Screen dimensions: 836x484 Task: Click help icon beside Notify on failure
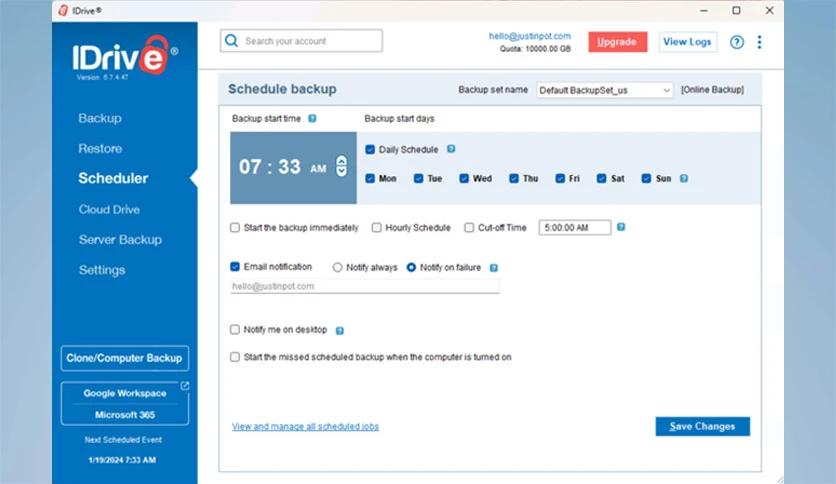(494, 268)
